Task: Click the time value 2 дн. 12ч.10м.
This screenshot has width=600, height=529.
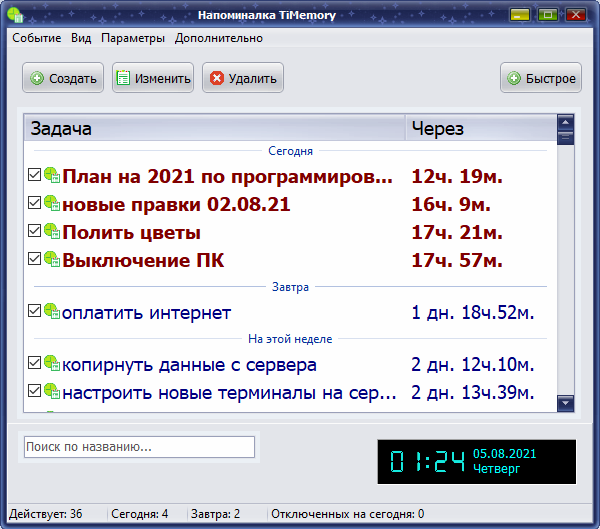Action: 473,364
